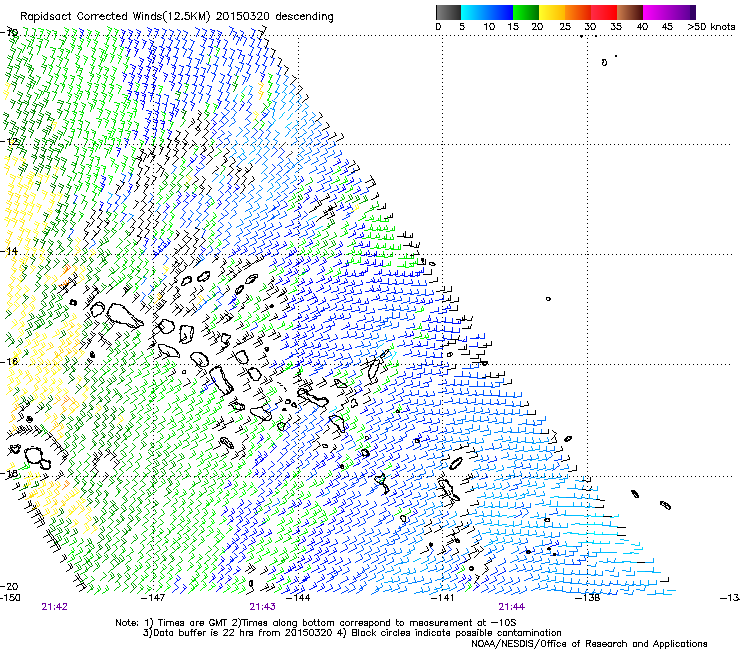Click the yellow 20-25 knots legend segment
The width and height of the screenshot is (740, 650).
tap(552, 12)
